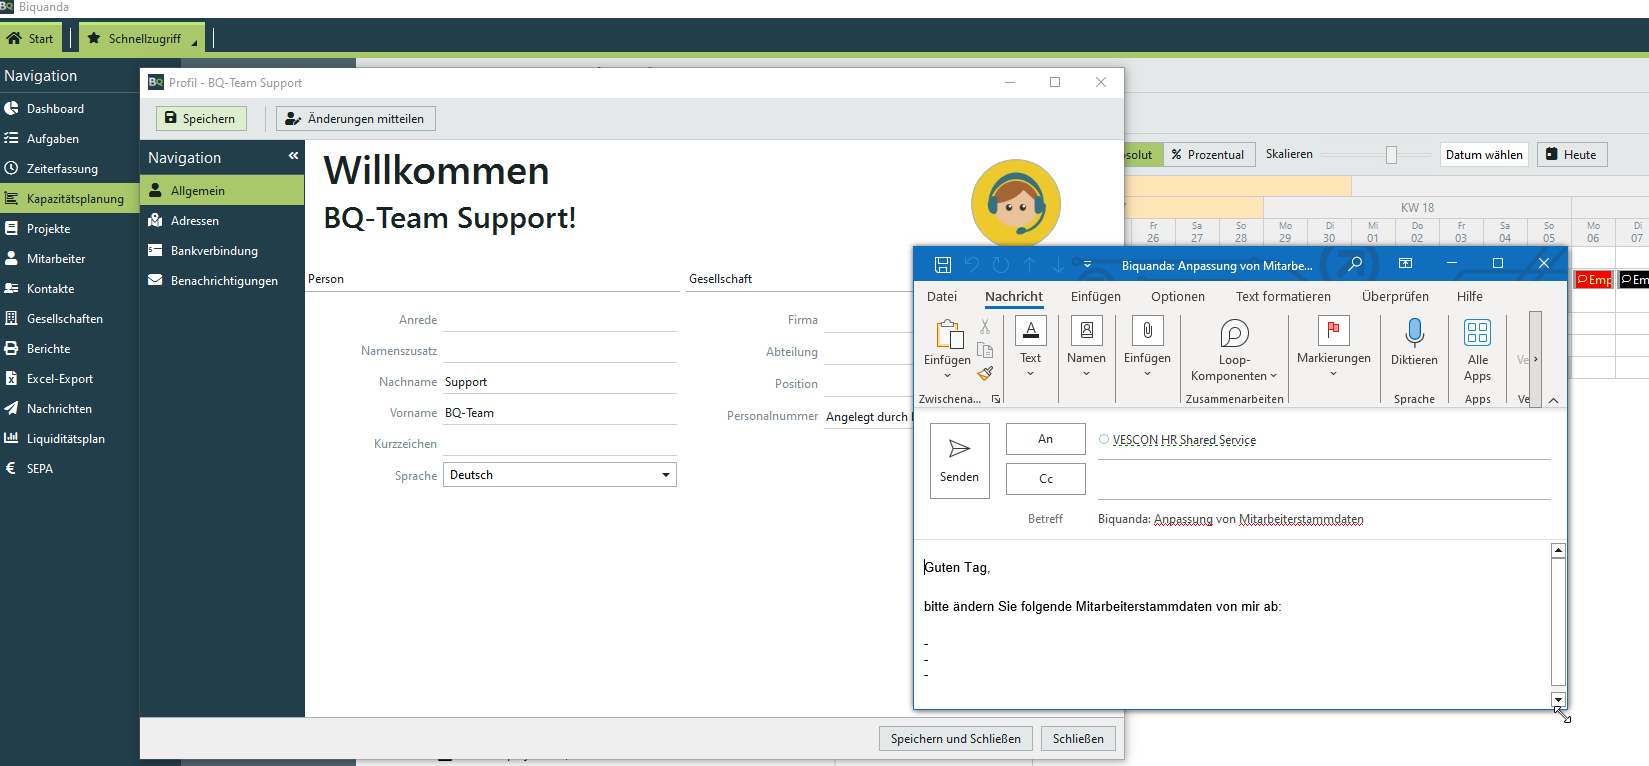Viewport: 1649px width, 766px height.
Task: Select Projekte in the main navigation
Action: click(48, 228)
